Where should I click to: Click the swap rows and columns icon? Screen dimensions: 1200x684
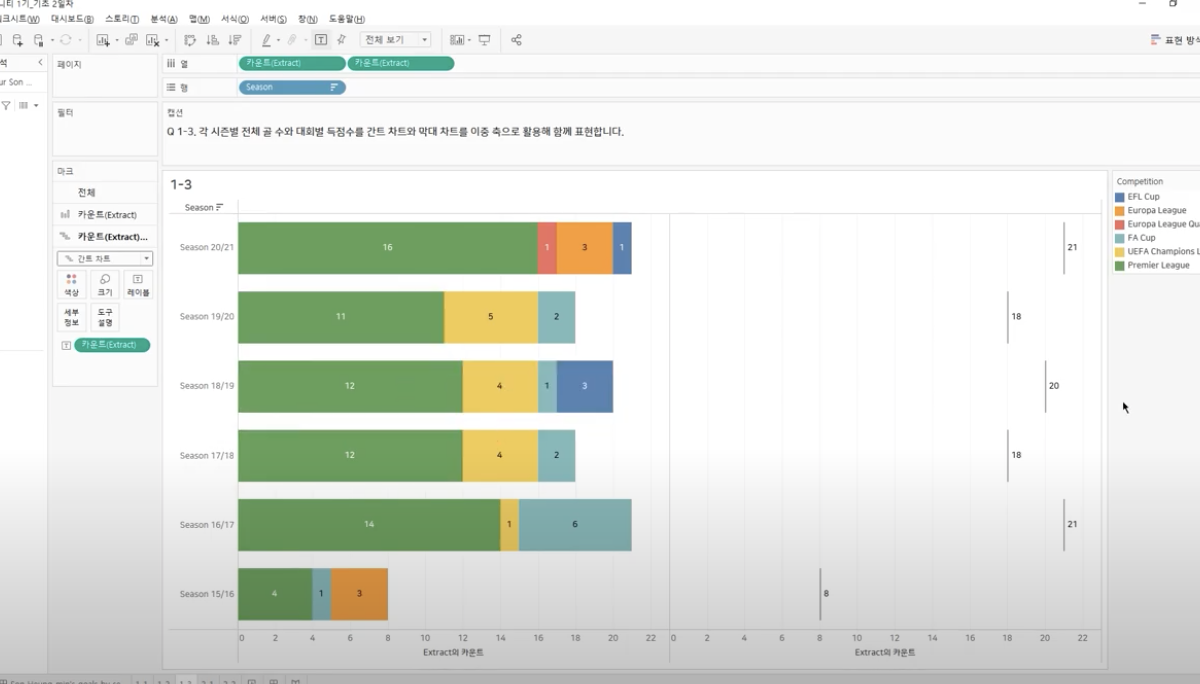click(x=190, y=40)
